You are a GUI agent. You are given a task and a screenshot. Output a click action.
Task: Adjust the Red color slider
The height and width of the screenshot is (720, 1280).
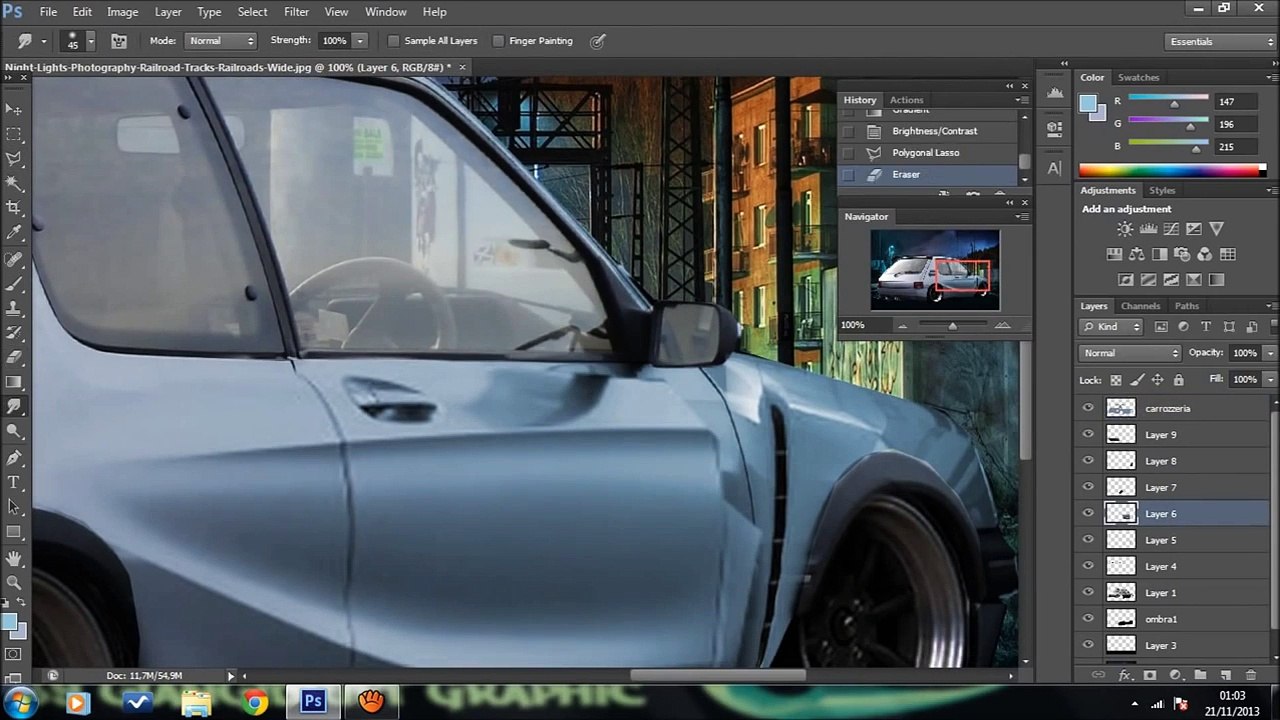tap(1174, 104)
